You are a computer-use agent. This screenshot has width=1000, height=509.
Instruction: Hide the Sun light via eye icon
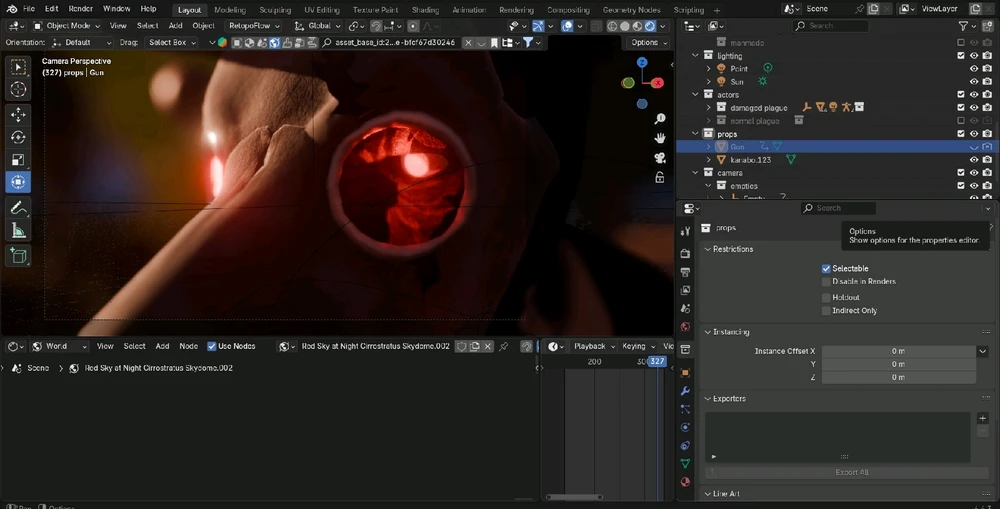click(x=974, y=82)
